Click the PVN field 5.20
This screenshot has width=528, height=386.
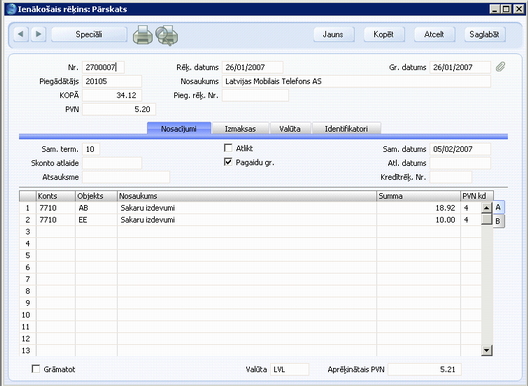(119, 109)
